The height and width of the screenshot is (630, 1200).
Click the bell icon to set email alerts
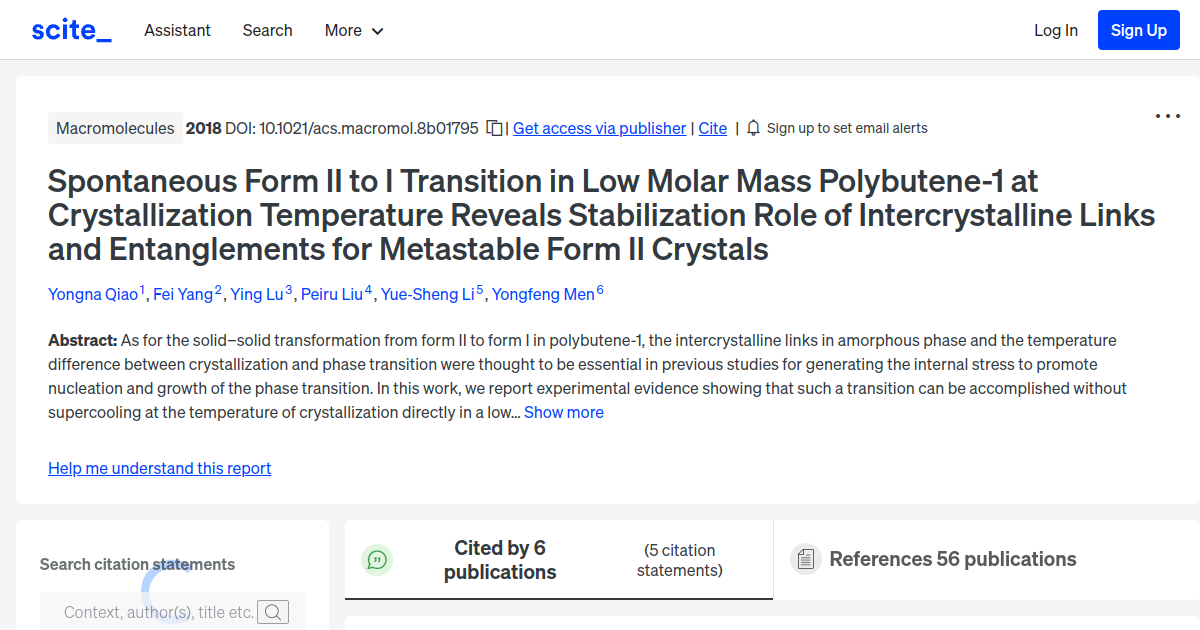[753, 128]
